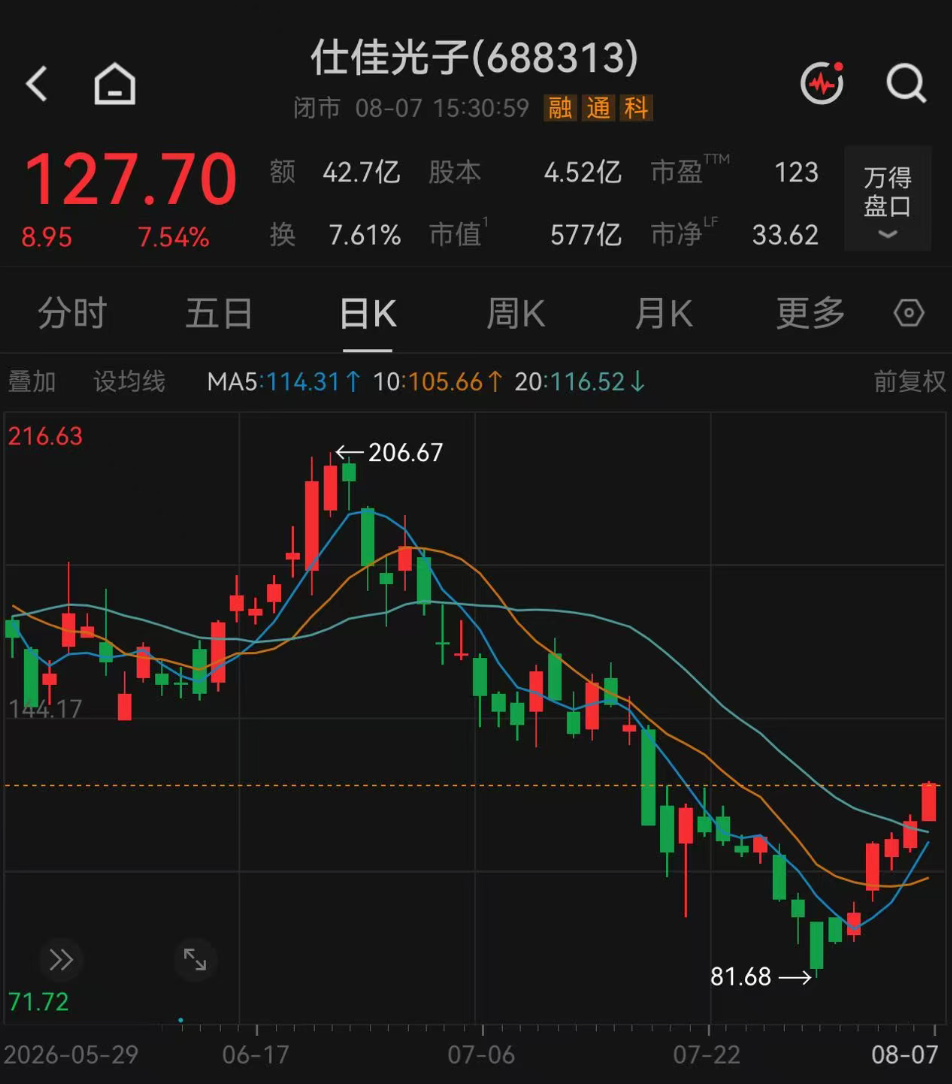Click the turnover rate 7.61%

365,235
